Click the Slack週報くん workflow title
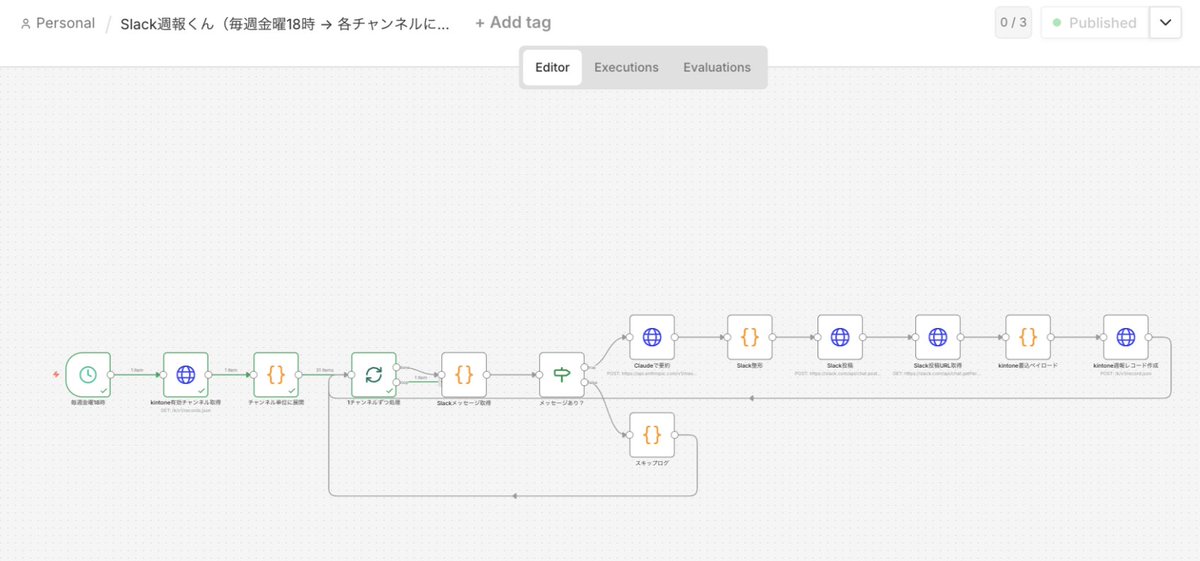Viewport: 1200px width, 561px height. click(285, 23)
